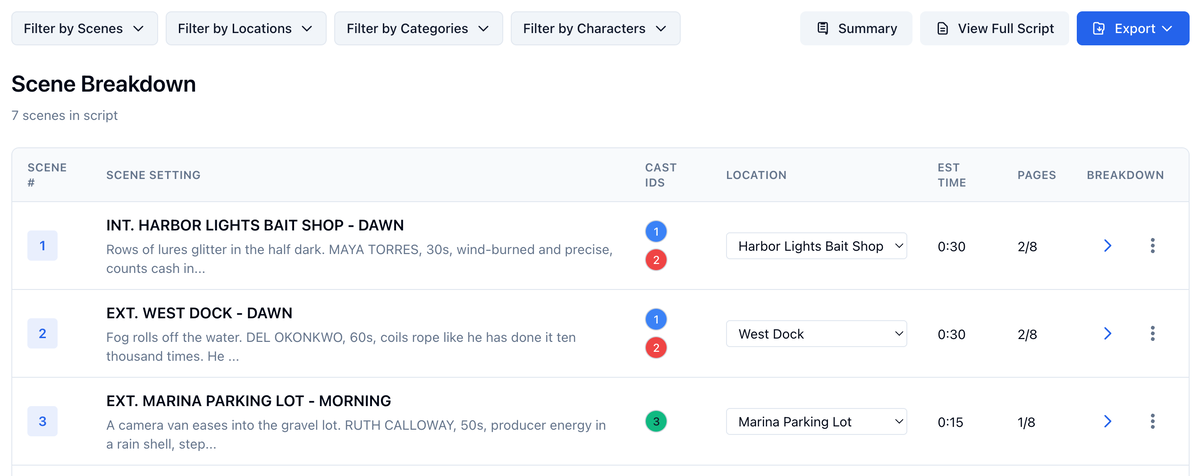This screenshot has height=476, width=1200.
Task: Open more options menu for Bait Shop scene
Action: 1153,246
